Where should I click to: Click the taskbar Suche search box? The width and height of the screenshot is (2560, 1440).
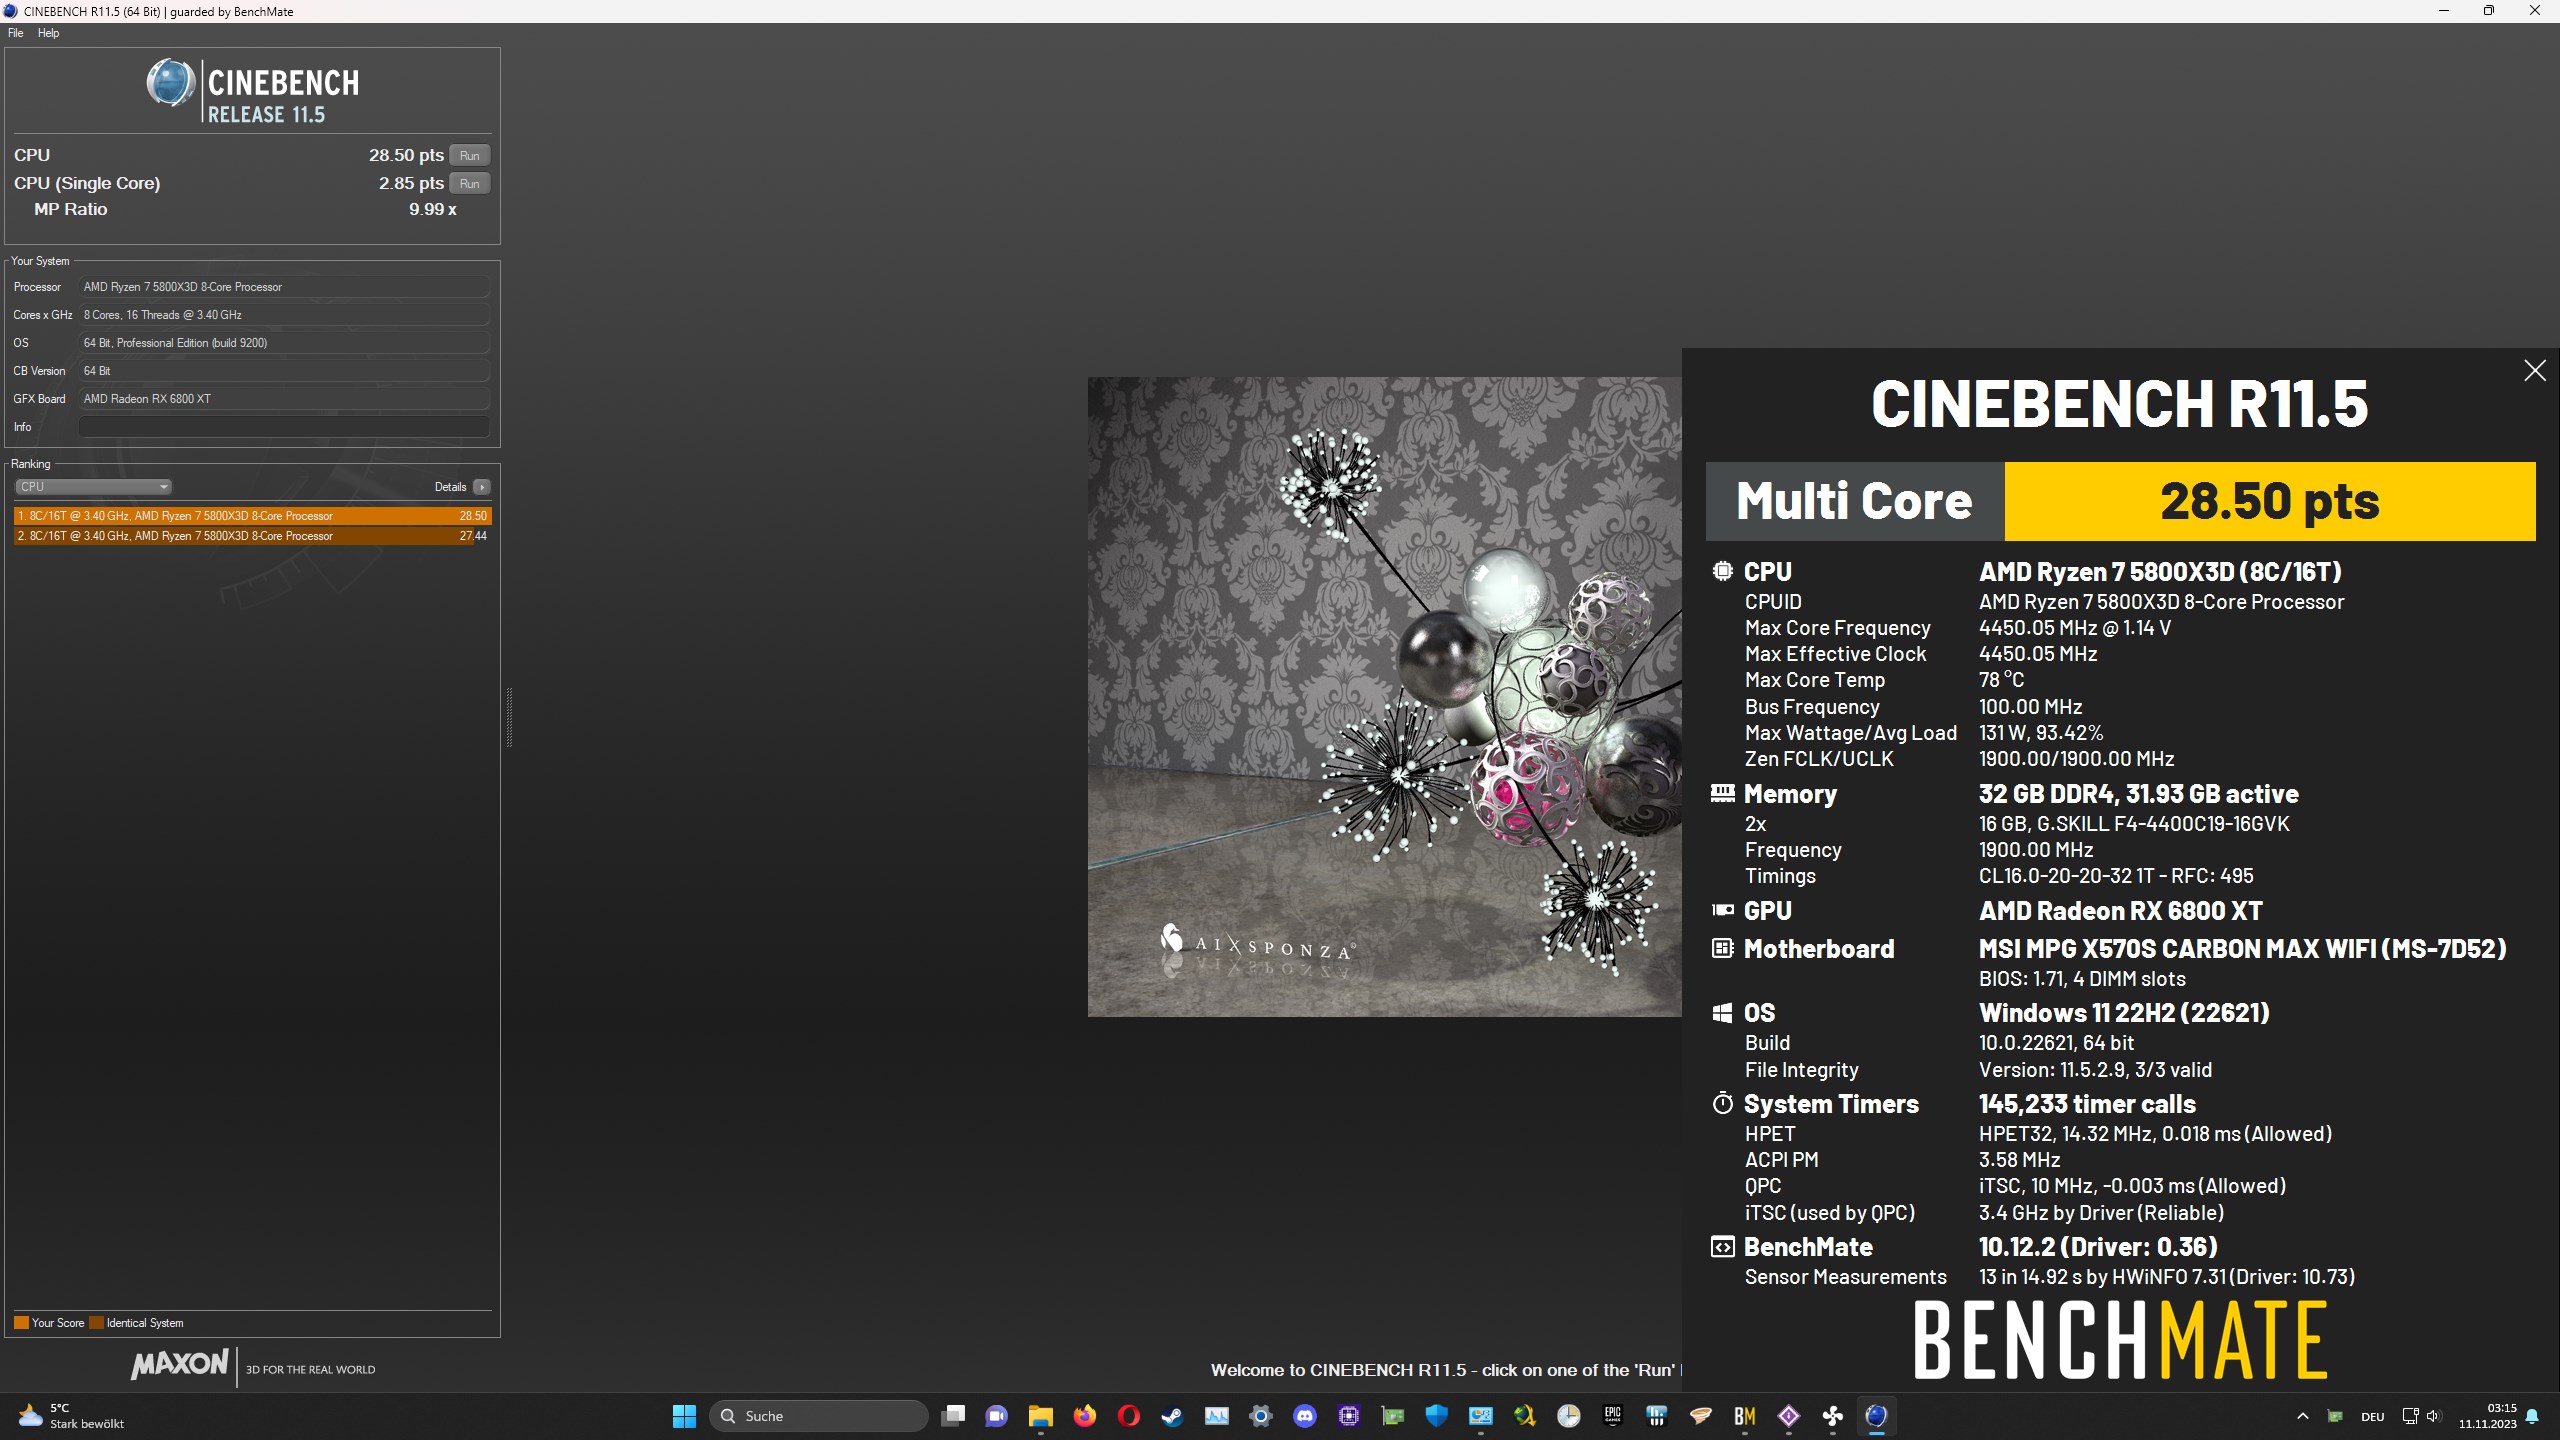coord(818,1416)
